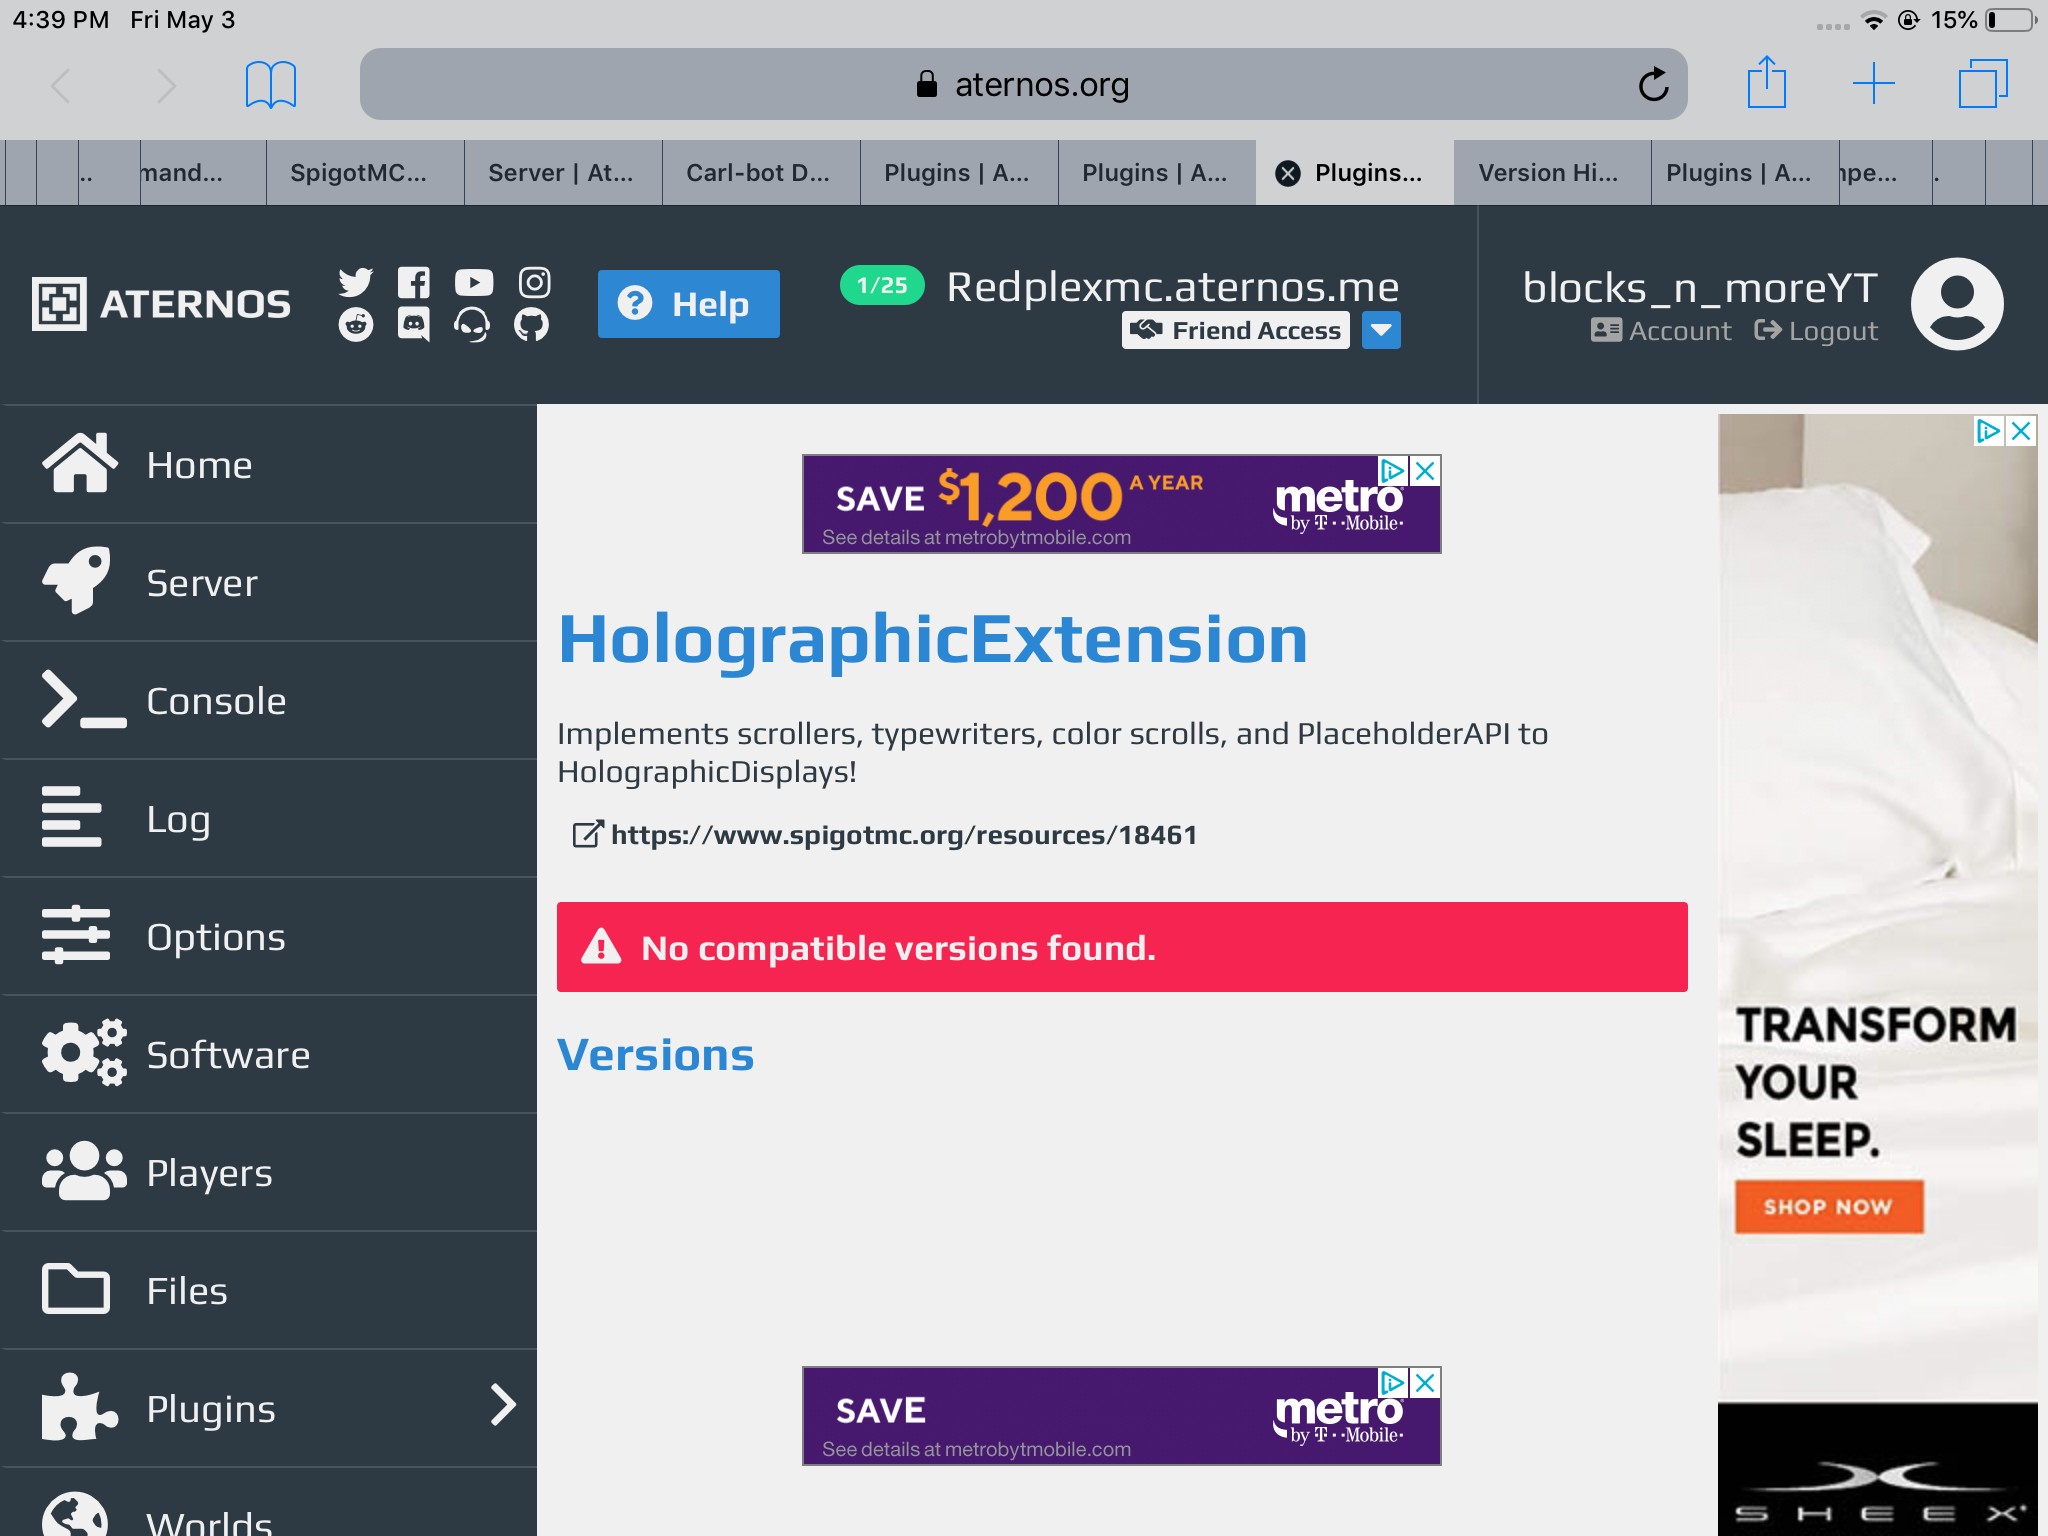This screenshot has height=1536, width=2048.
Task: Show all Safari tabs overview
Action: tap(1983, 83)
